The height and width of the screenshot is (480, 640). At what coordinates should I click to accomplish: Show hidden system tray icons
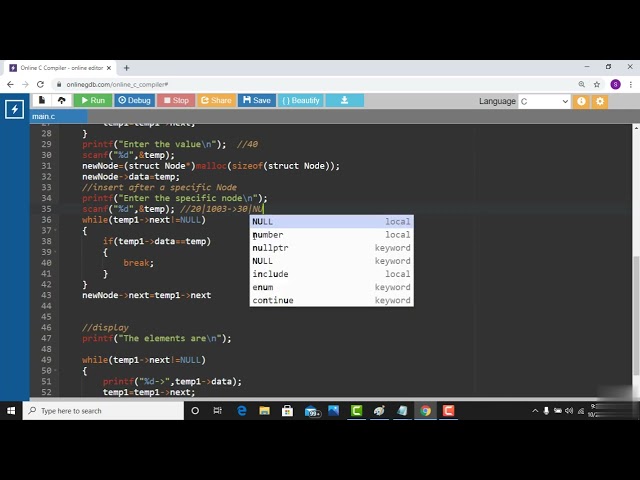535,411
